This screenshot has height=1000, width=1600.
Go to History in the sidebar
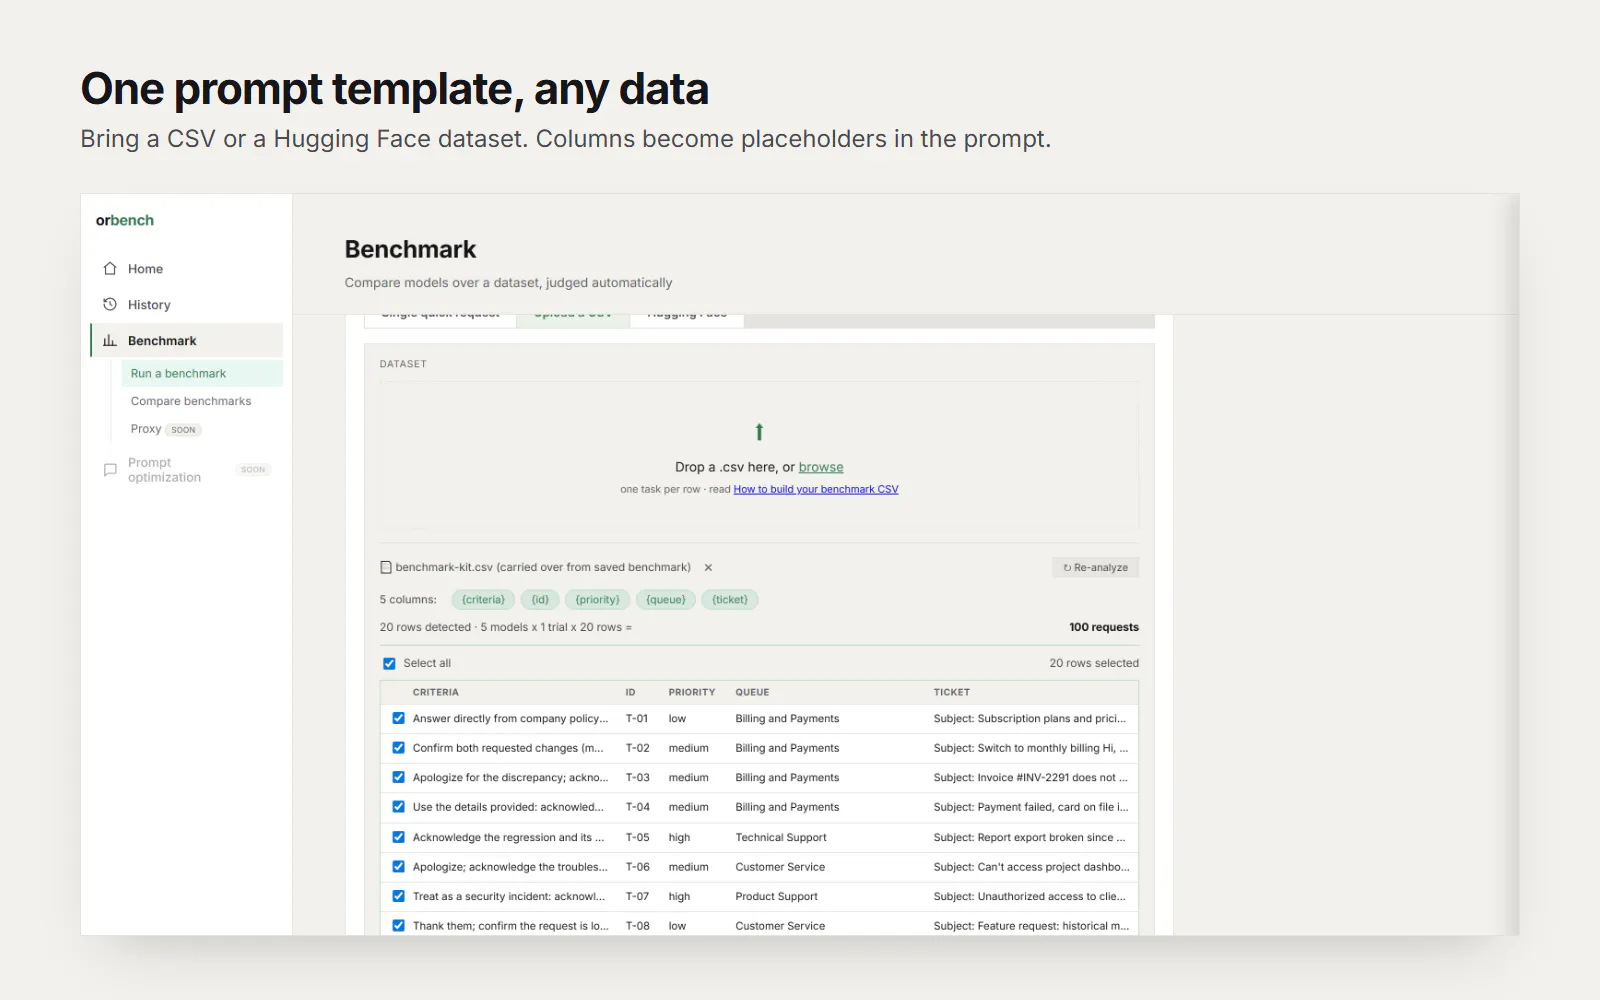click(149, 305)
